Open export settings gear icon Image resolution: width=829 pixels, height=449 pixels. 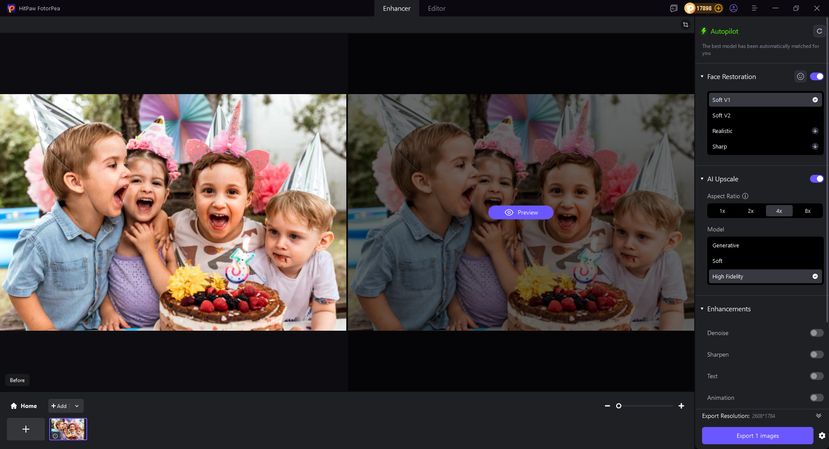[822, 436]
